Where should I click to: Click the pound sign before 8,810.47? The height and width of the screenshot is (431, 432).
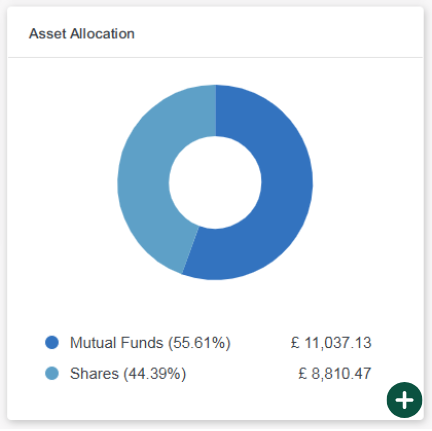(302, 373)
